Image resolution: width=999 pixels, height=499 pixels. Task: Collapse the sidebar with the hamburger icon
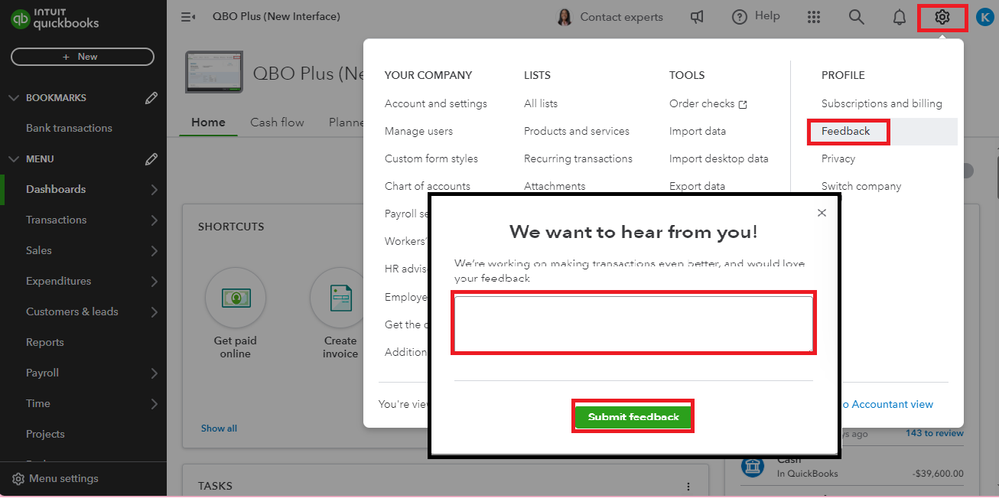point(188,17)
